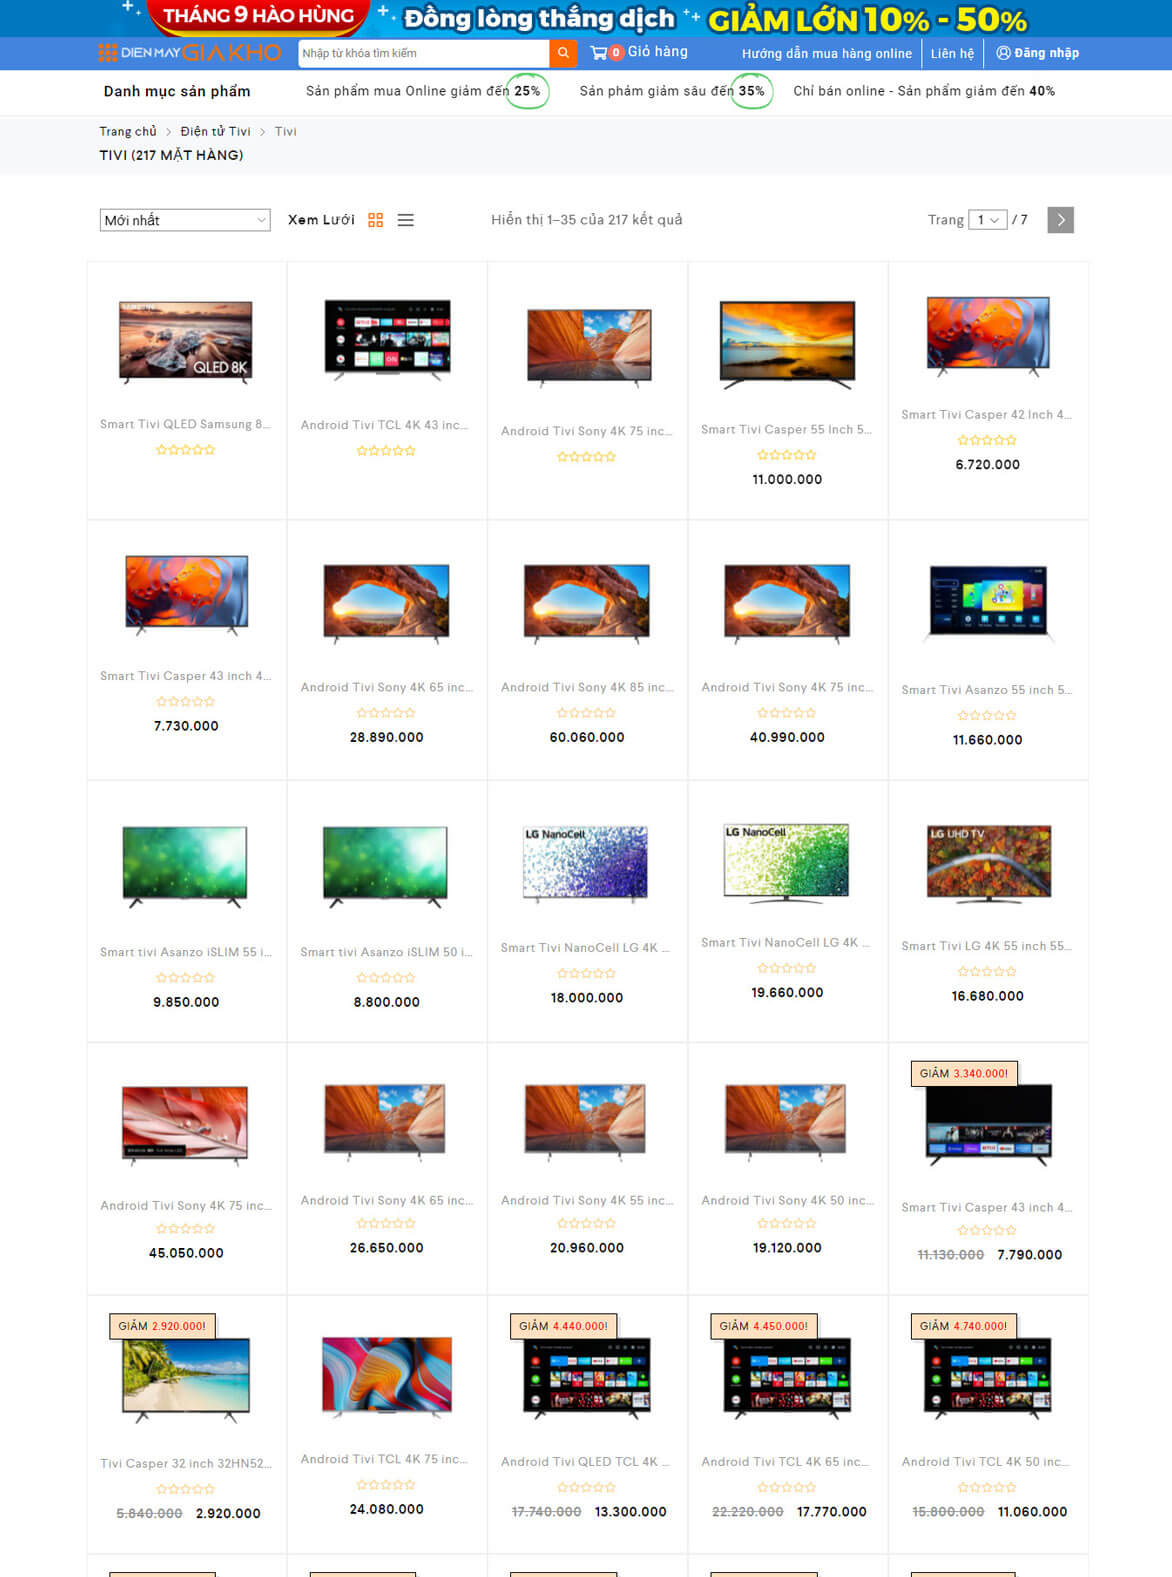Click the Dien May Gia Kho logo
Image resolution: width=1172 pixels, height=1577 pixels.
[x=190, y=53]
